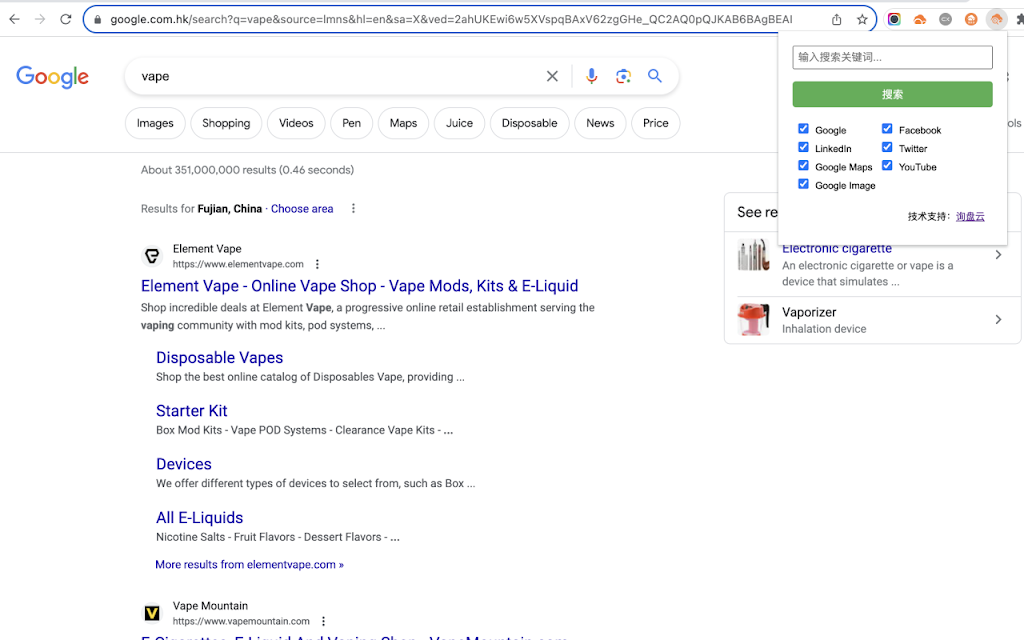Open the Devices sitelink

(184, 464)
